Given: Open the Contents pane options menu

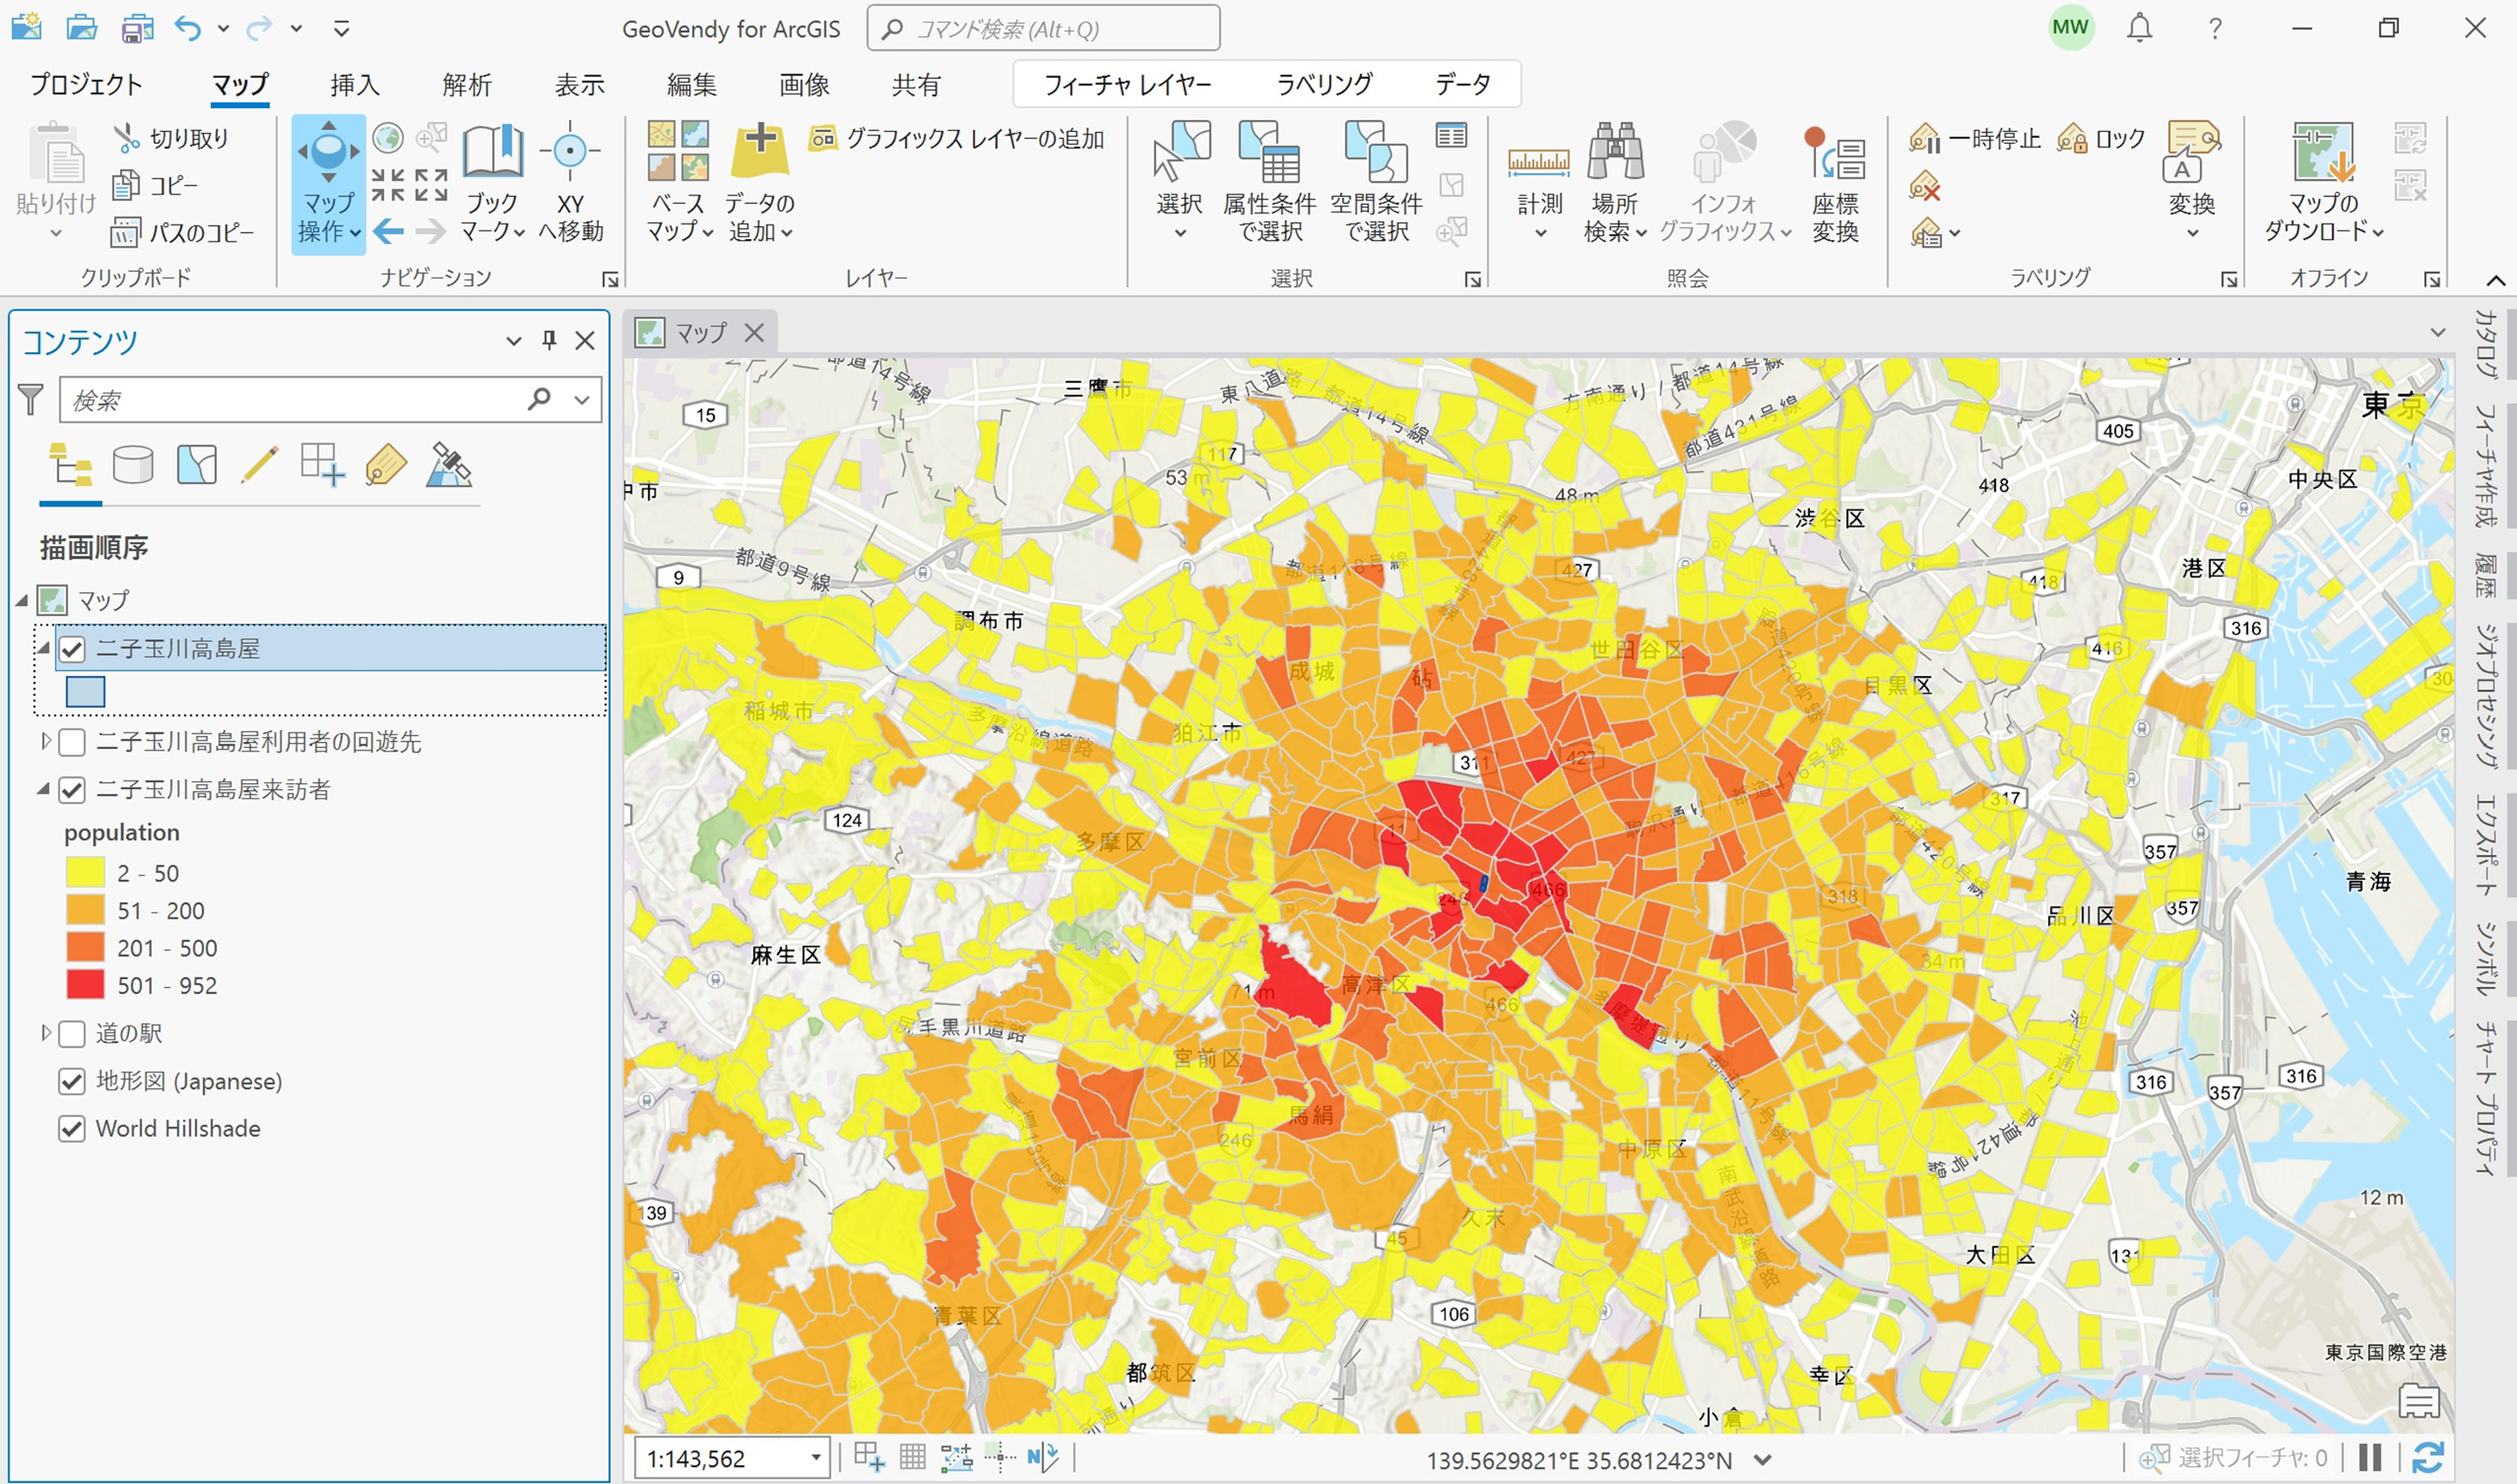Looking at the screenshot, I should click(x=514, y=341).
